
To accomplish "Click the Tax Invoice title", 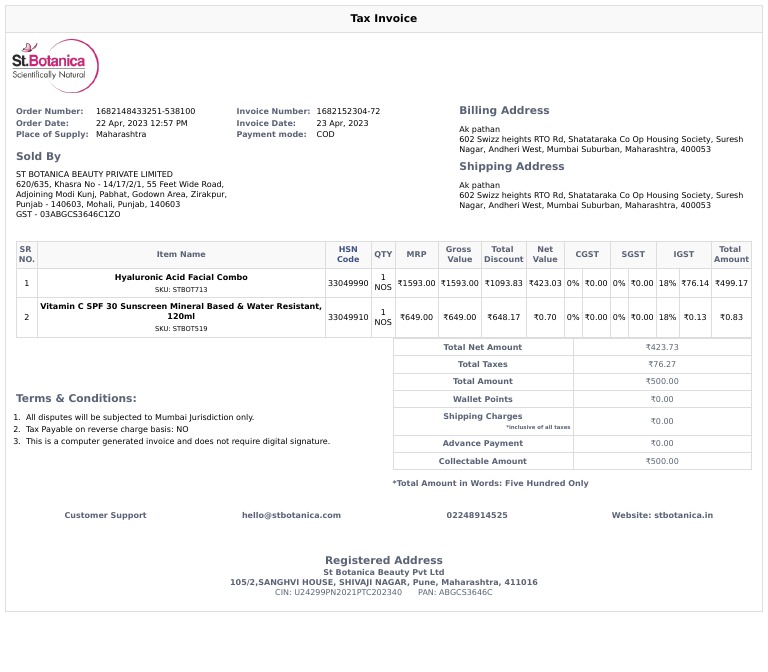I will click(384, 19).
